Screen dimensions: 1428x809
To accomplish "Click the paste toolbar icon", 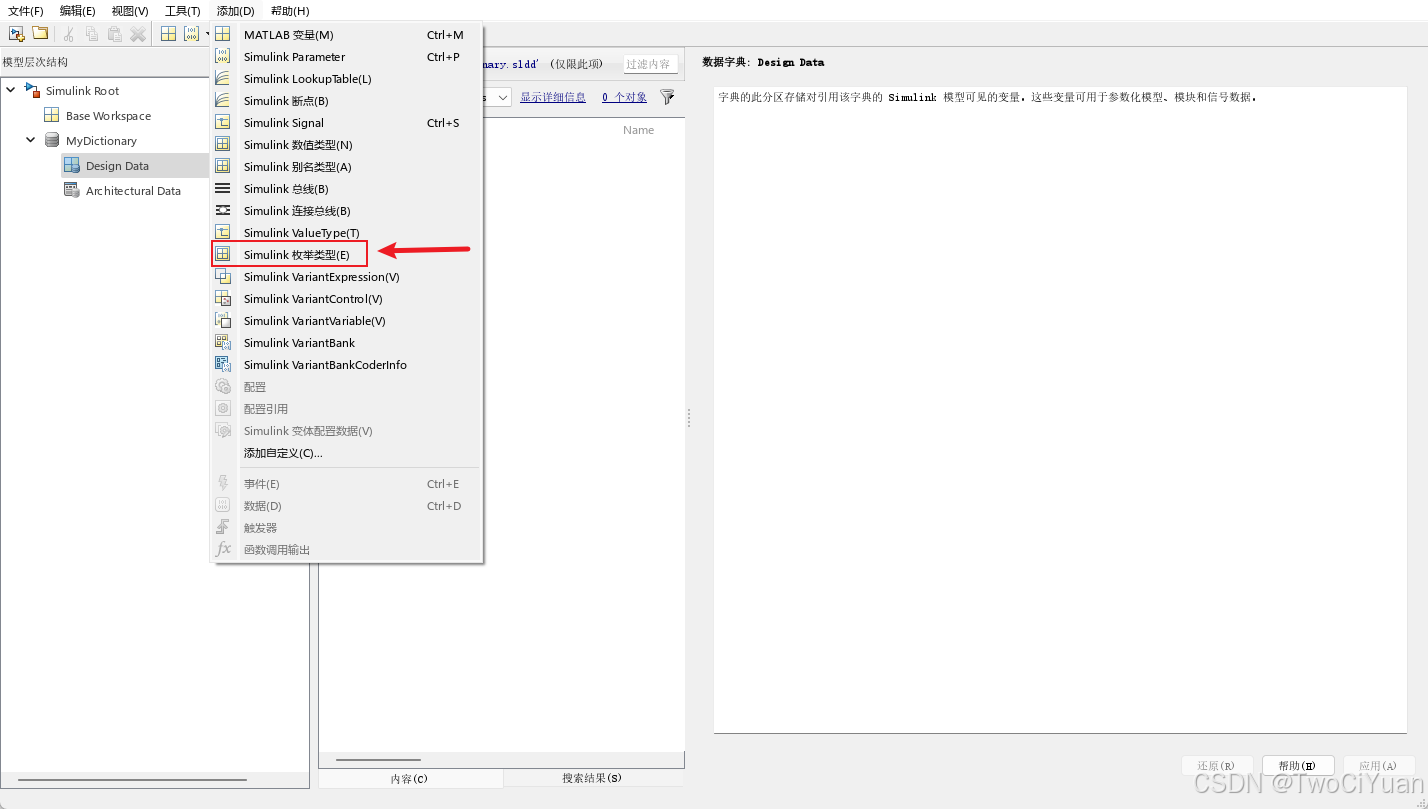I will click(x=115, y=34).
